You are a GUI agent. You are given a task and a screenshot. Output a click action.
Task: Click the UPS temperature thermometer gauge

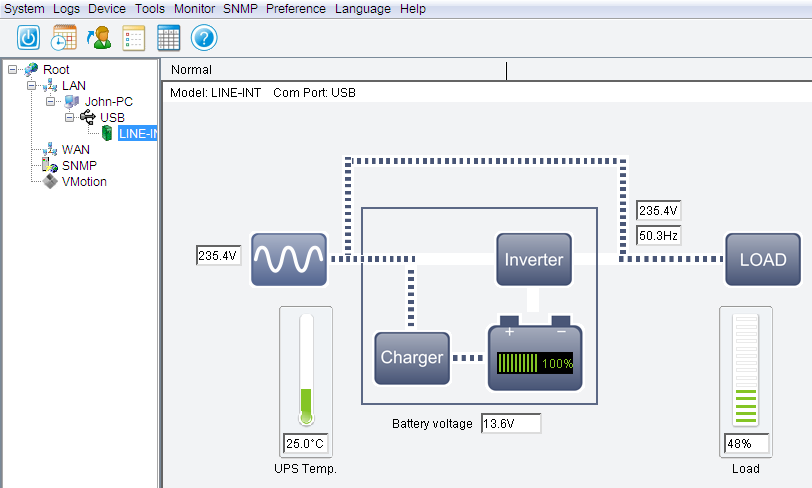[306, 370]
